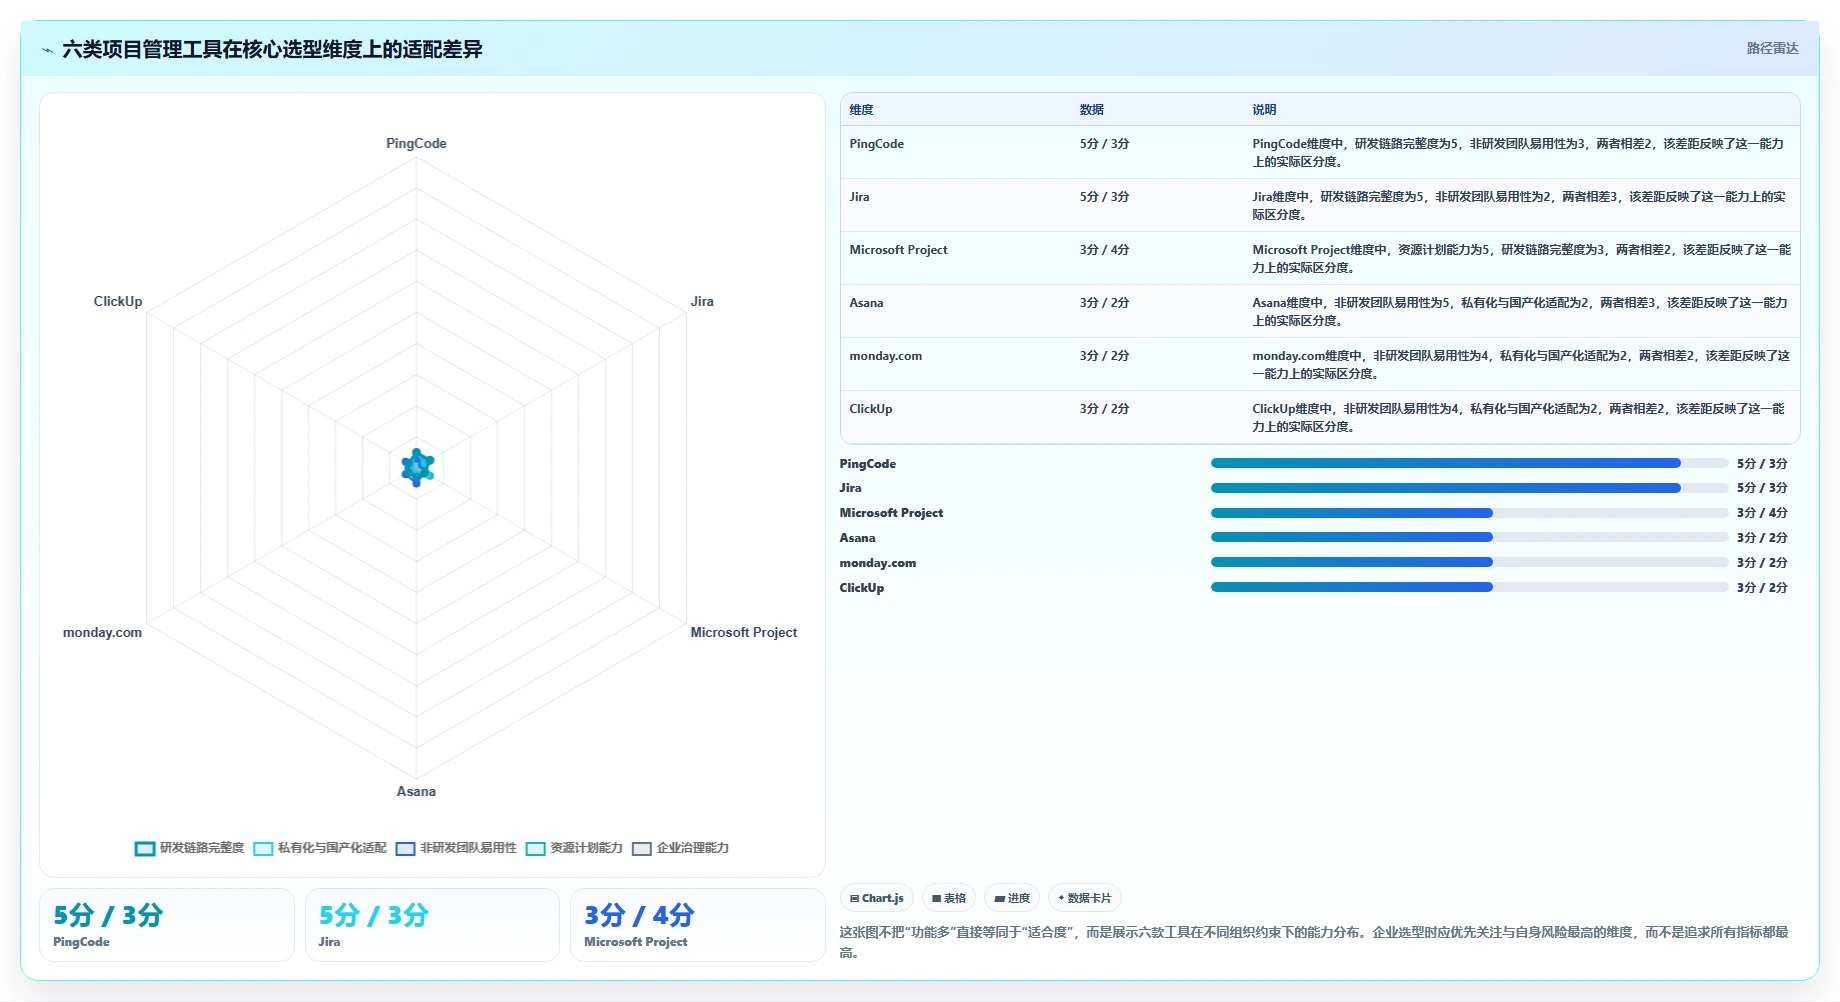Select the Microsoft Project table row name
The image size is (1840, 1002).
(898, 250)
